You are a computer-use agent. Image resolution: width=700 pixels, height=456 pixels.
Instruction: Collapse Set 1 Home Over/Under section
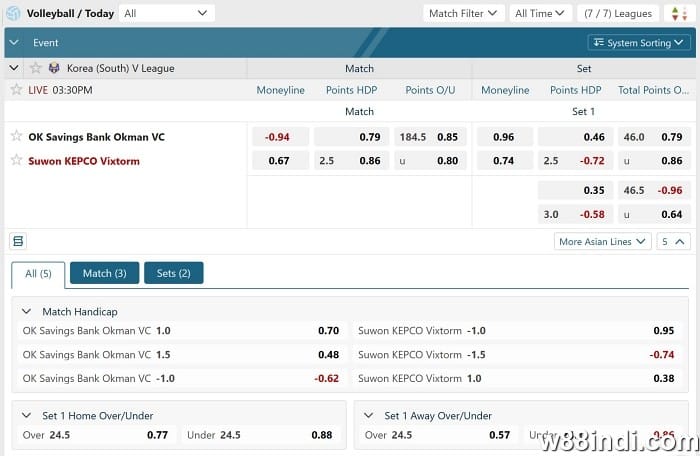[26, 415]
